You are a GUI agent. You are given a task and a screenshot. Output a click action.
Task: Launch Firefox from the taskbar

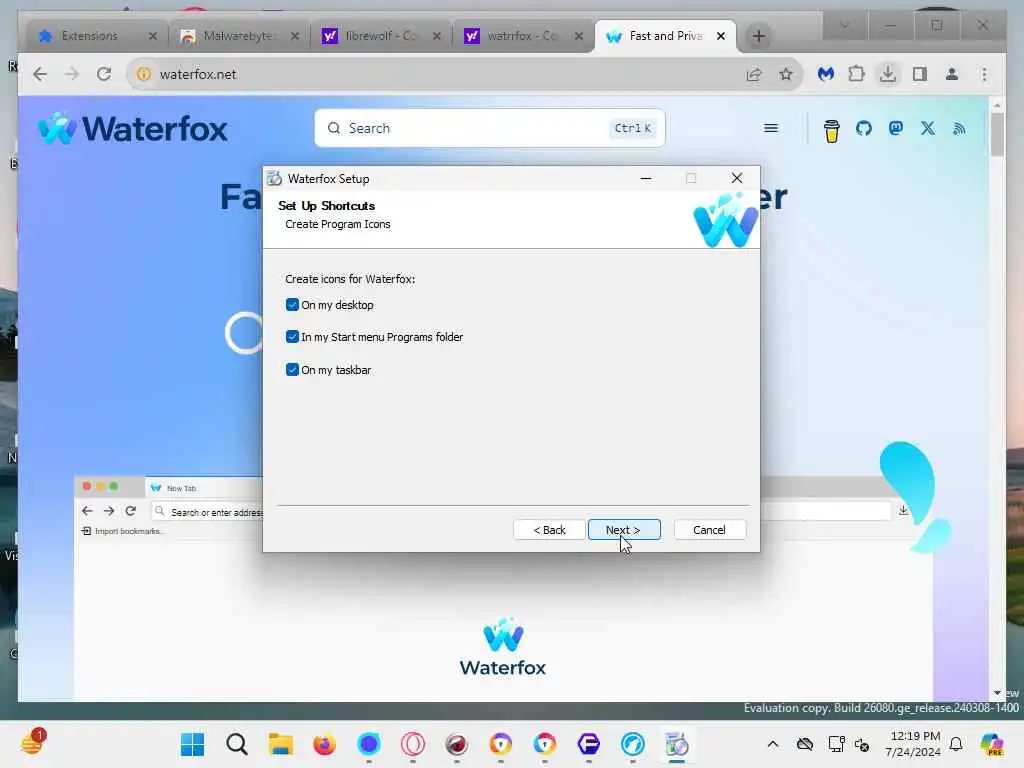[x=325, y=744]
